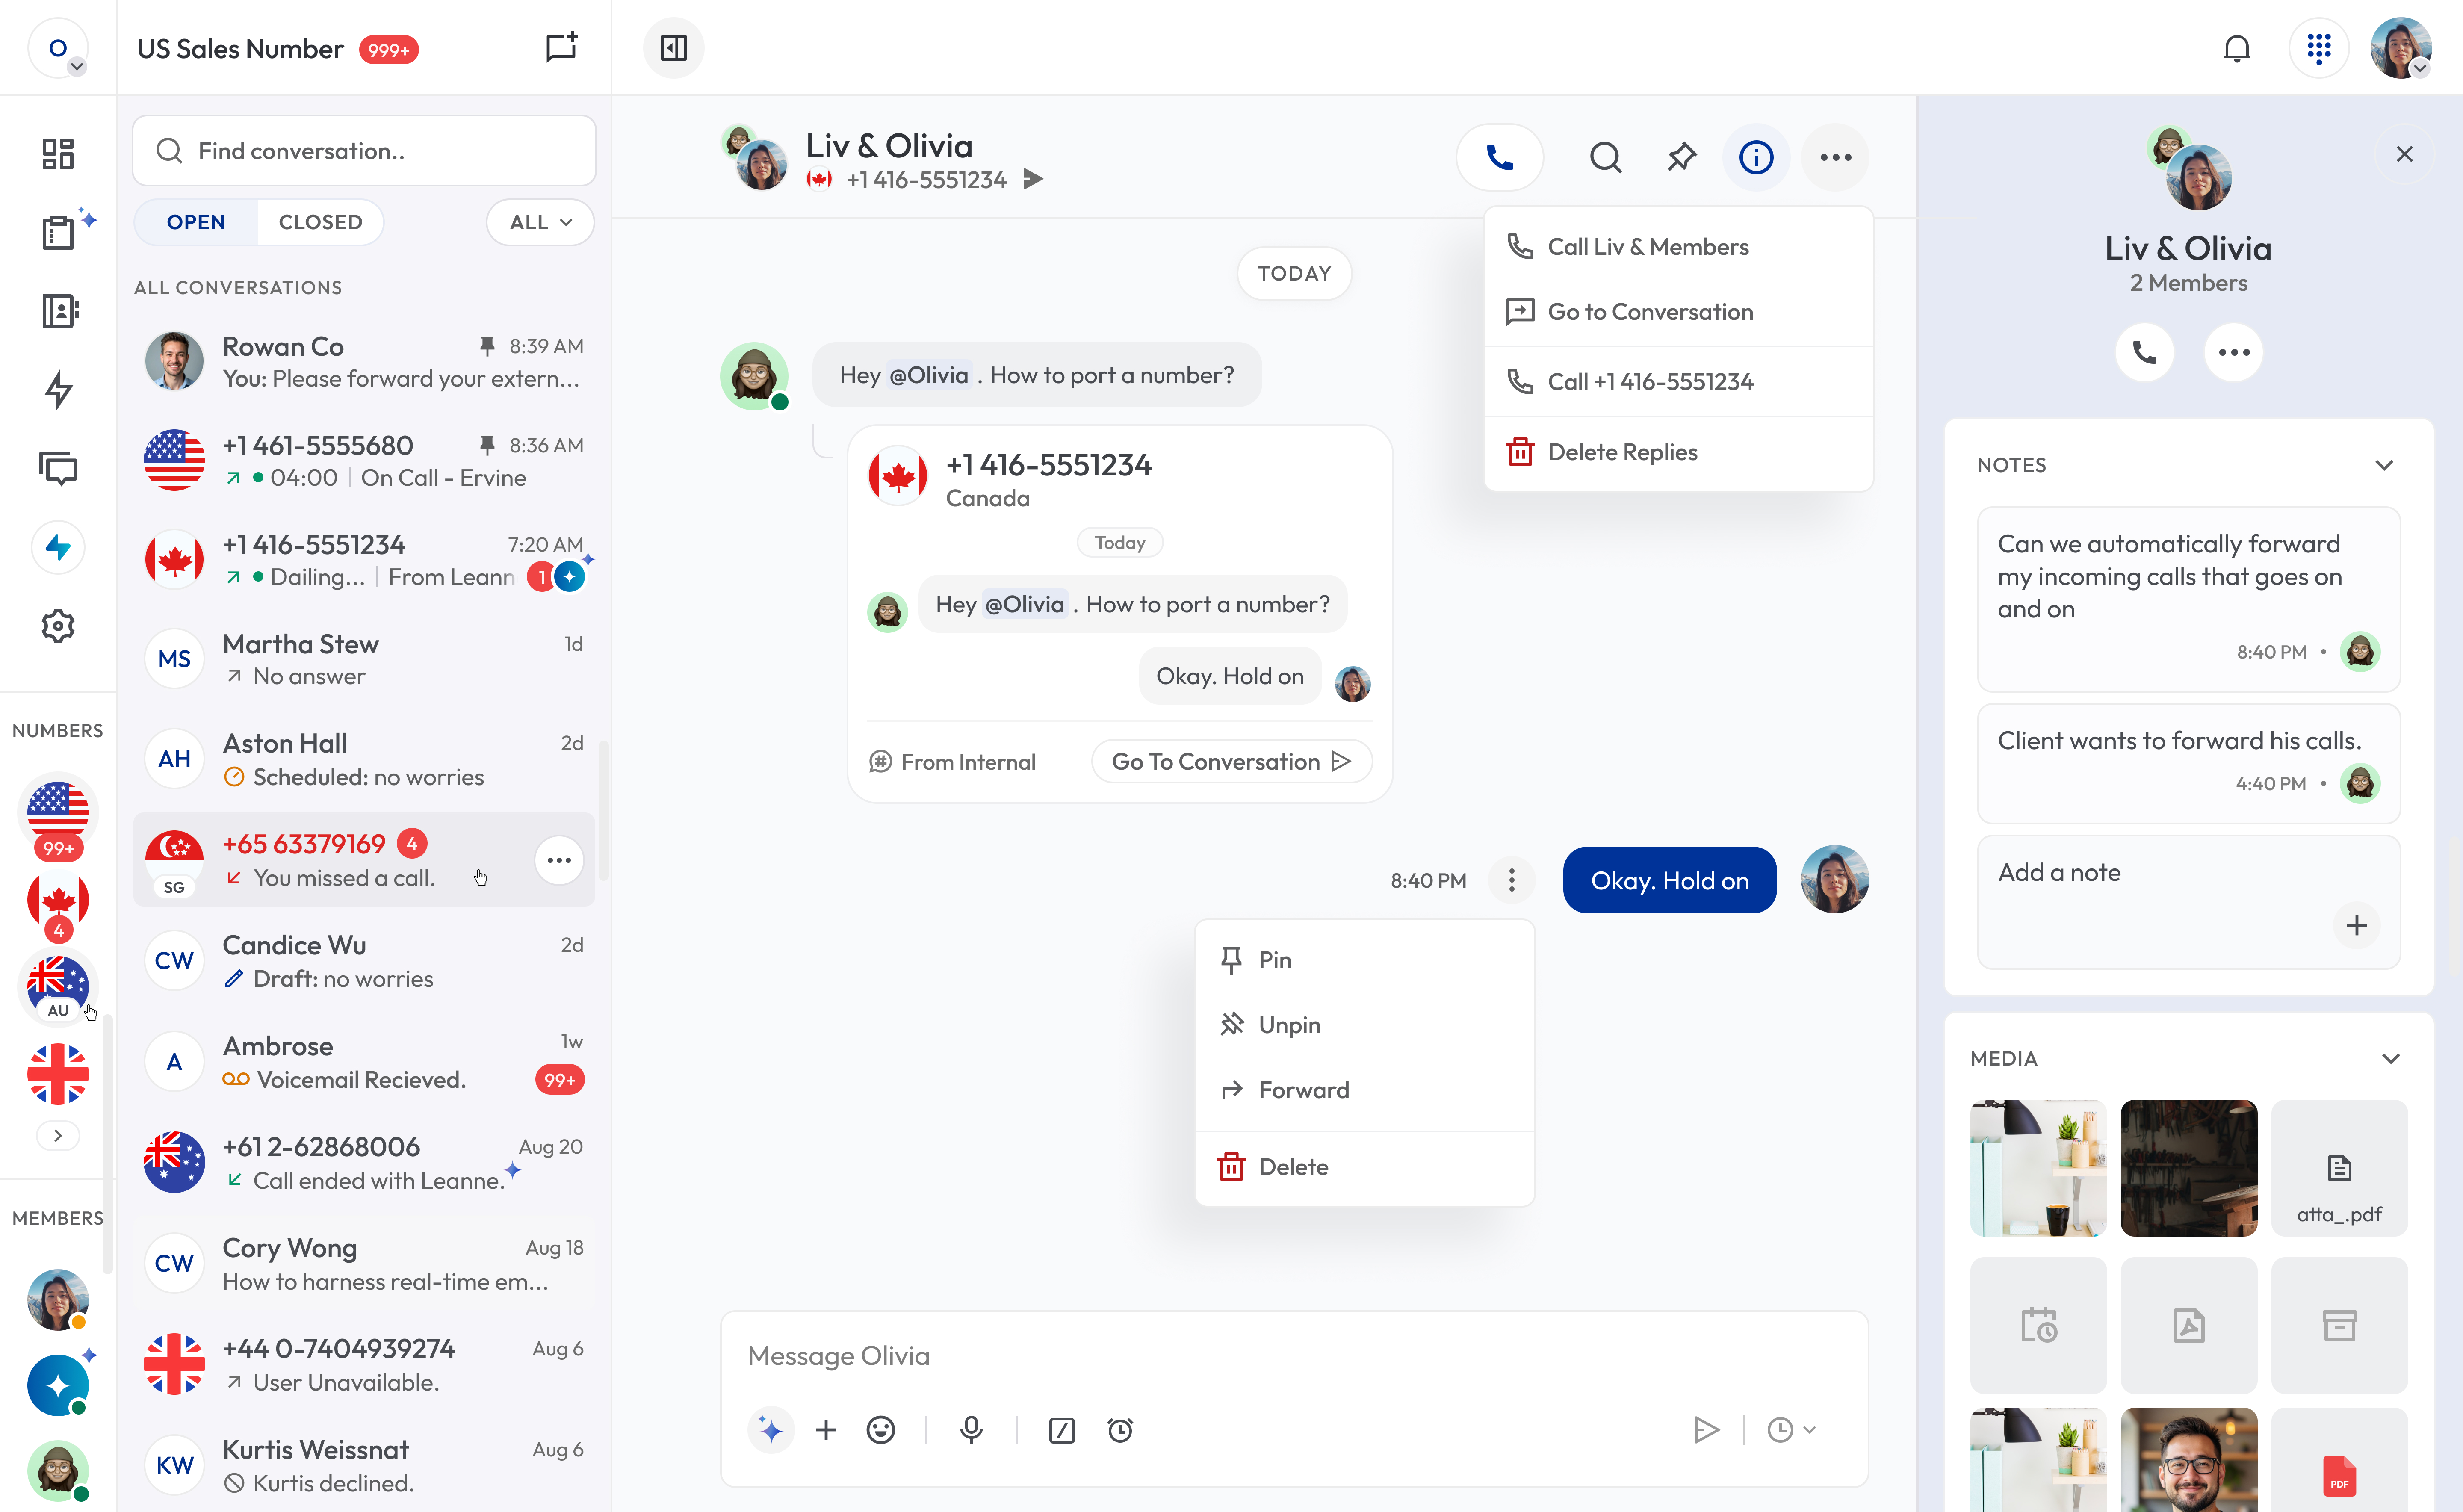2463x1512 pixels.
Task: Set a reminder with alarm clock icon
Action: pyautogui.click(x=1120, y=1430)
